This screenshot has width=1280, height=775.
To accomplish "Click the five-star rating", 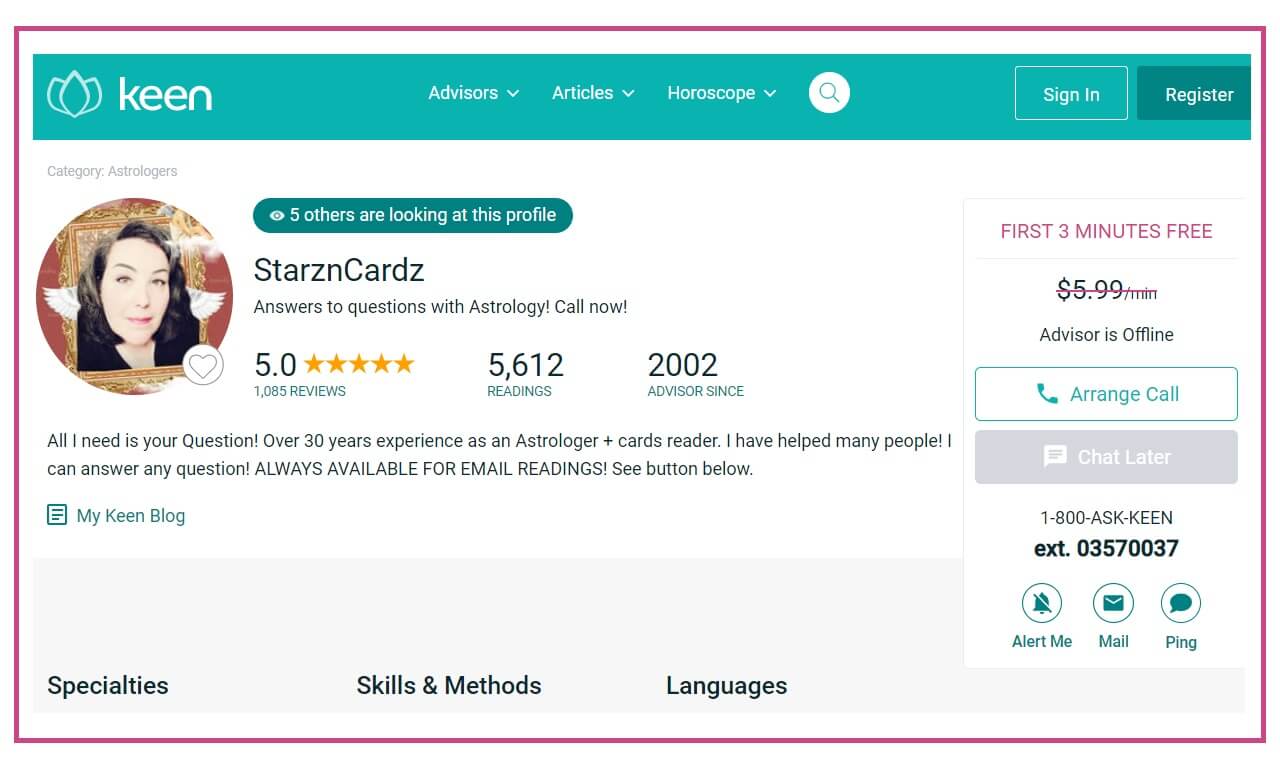I will click(x=359, y=364).
